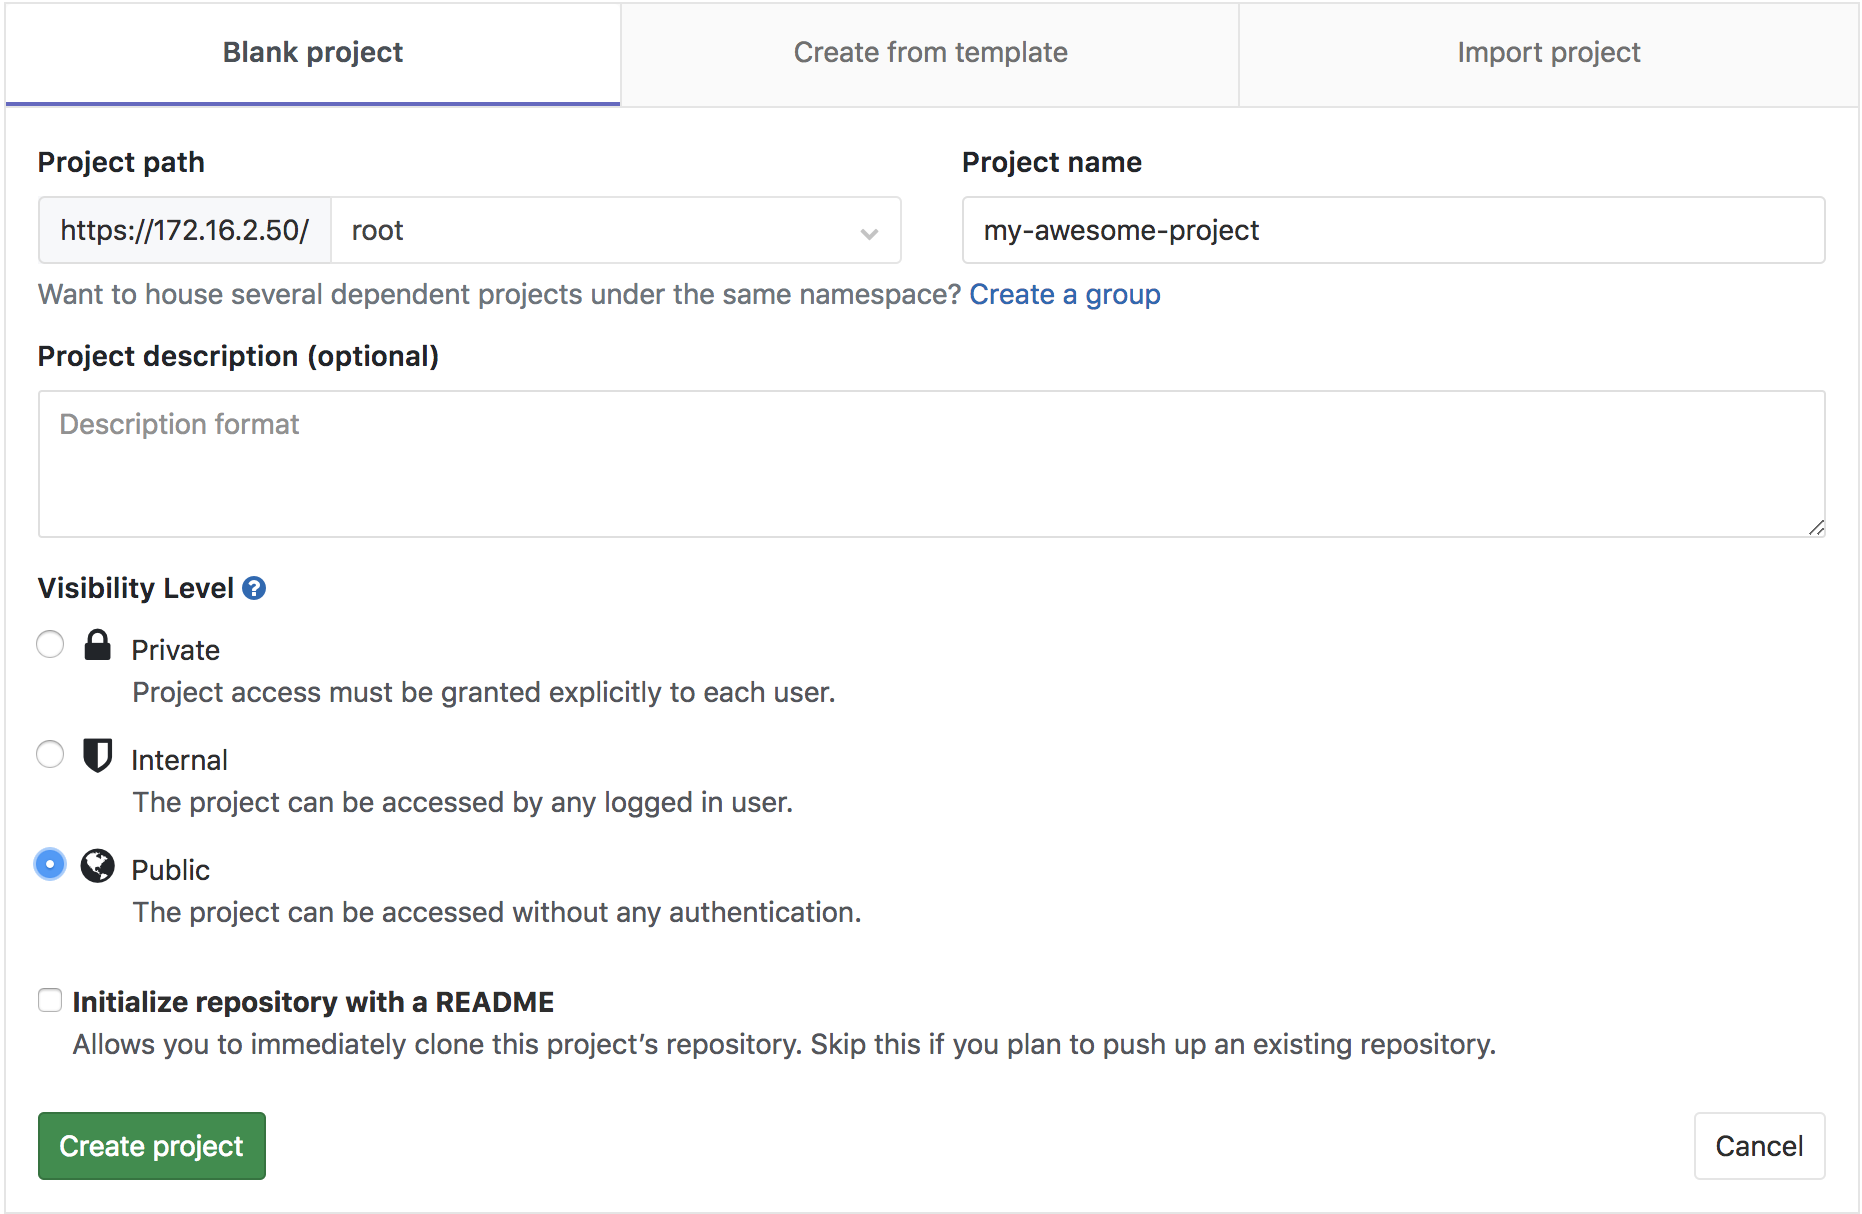Follow the Create a group link
This screenshot has width=1862, height=1214.
coord(1065,295)
